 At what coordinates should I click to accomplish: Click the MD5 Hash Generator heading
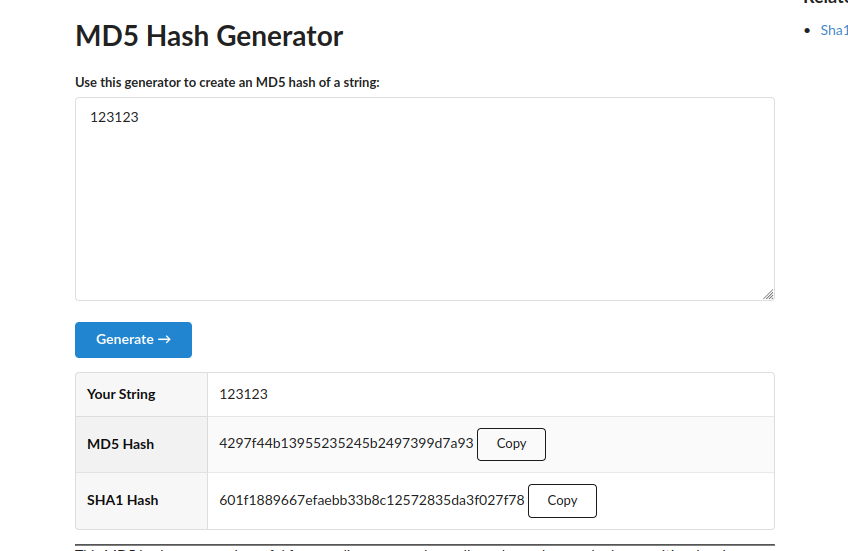(x=209, y=36)
